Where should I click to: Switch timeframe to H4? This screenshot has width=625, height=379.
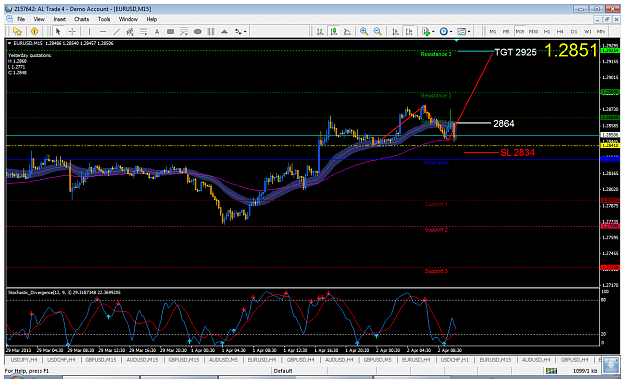click(x=560, y=31)
